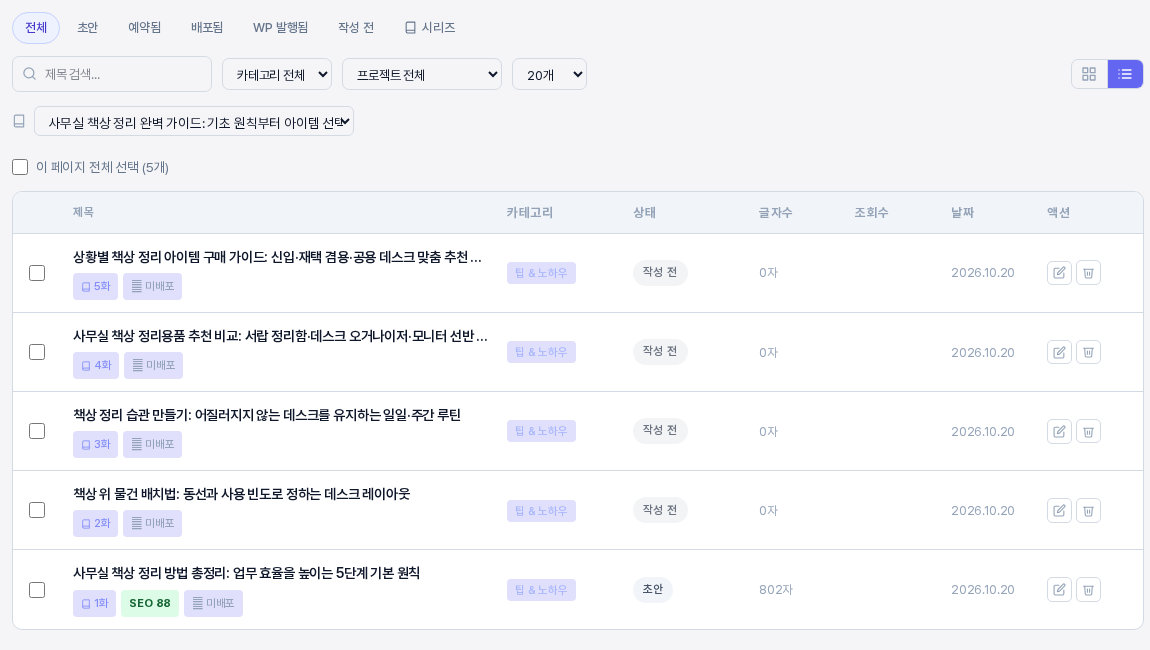Image resolution: width=1150 pixels, height=650 pixels.
Task: Delete the 책상 위 물건 배치법 post
Action: [1088, 511]
